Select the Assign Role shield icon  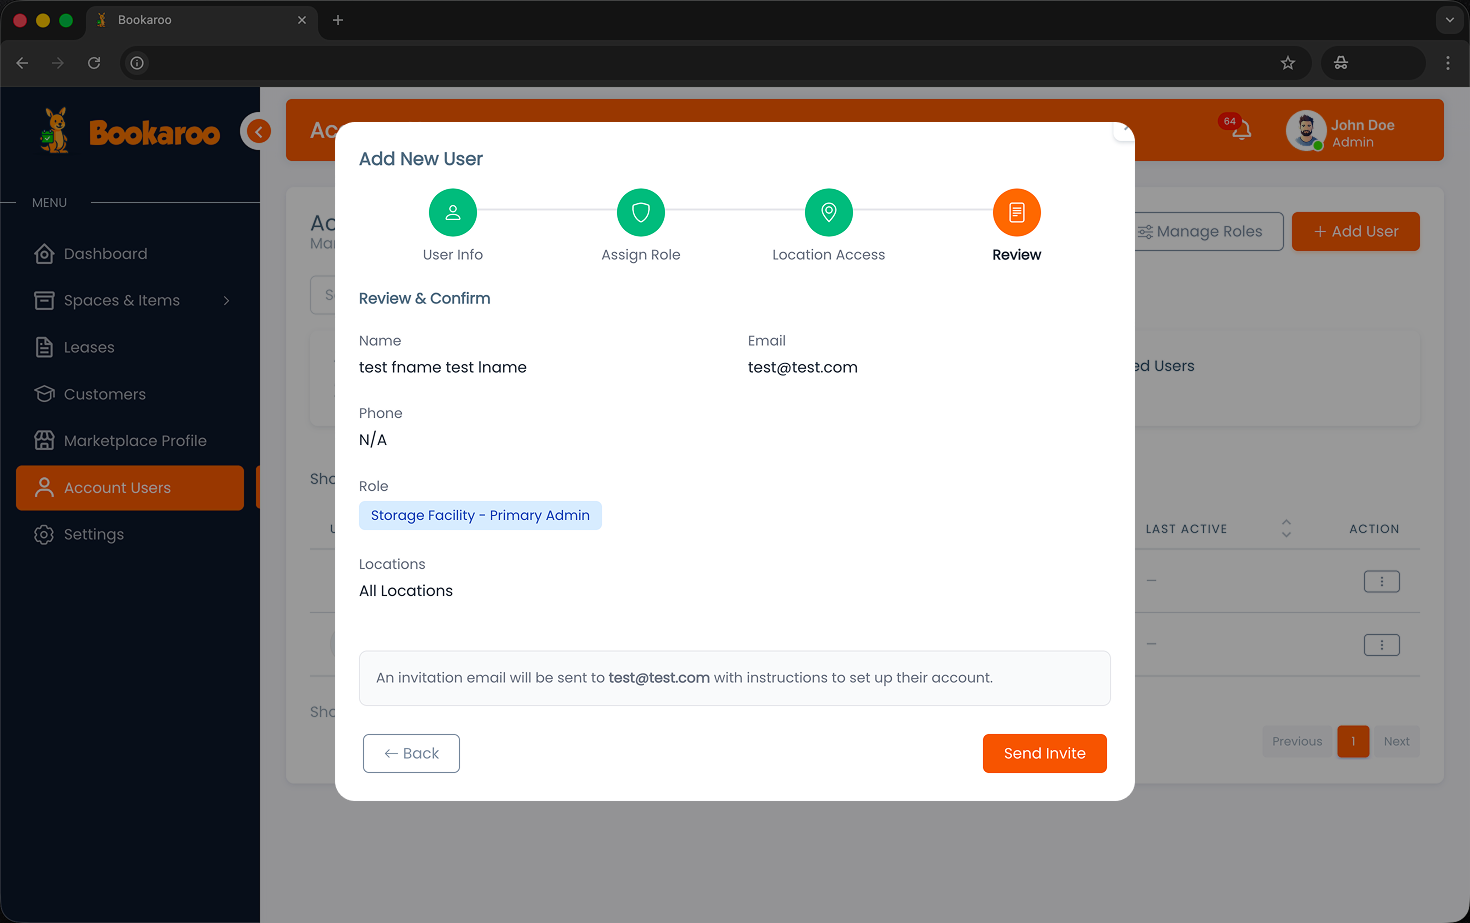[x=640, y=212]
